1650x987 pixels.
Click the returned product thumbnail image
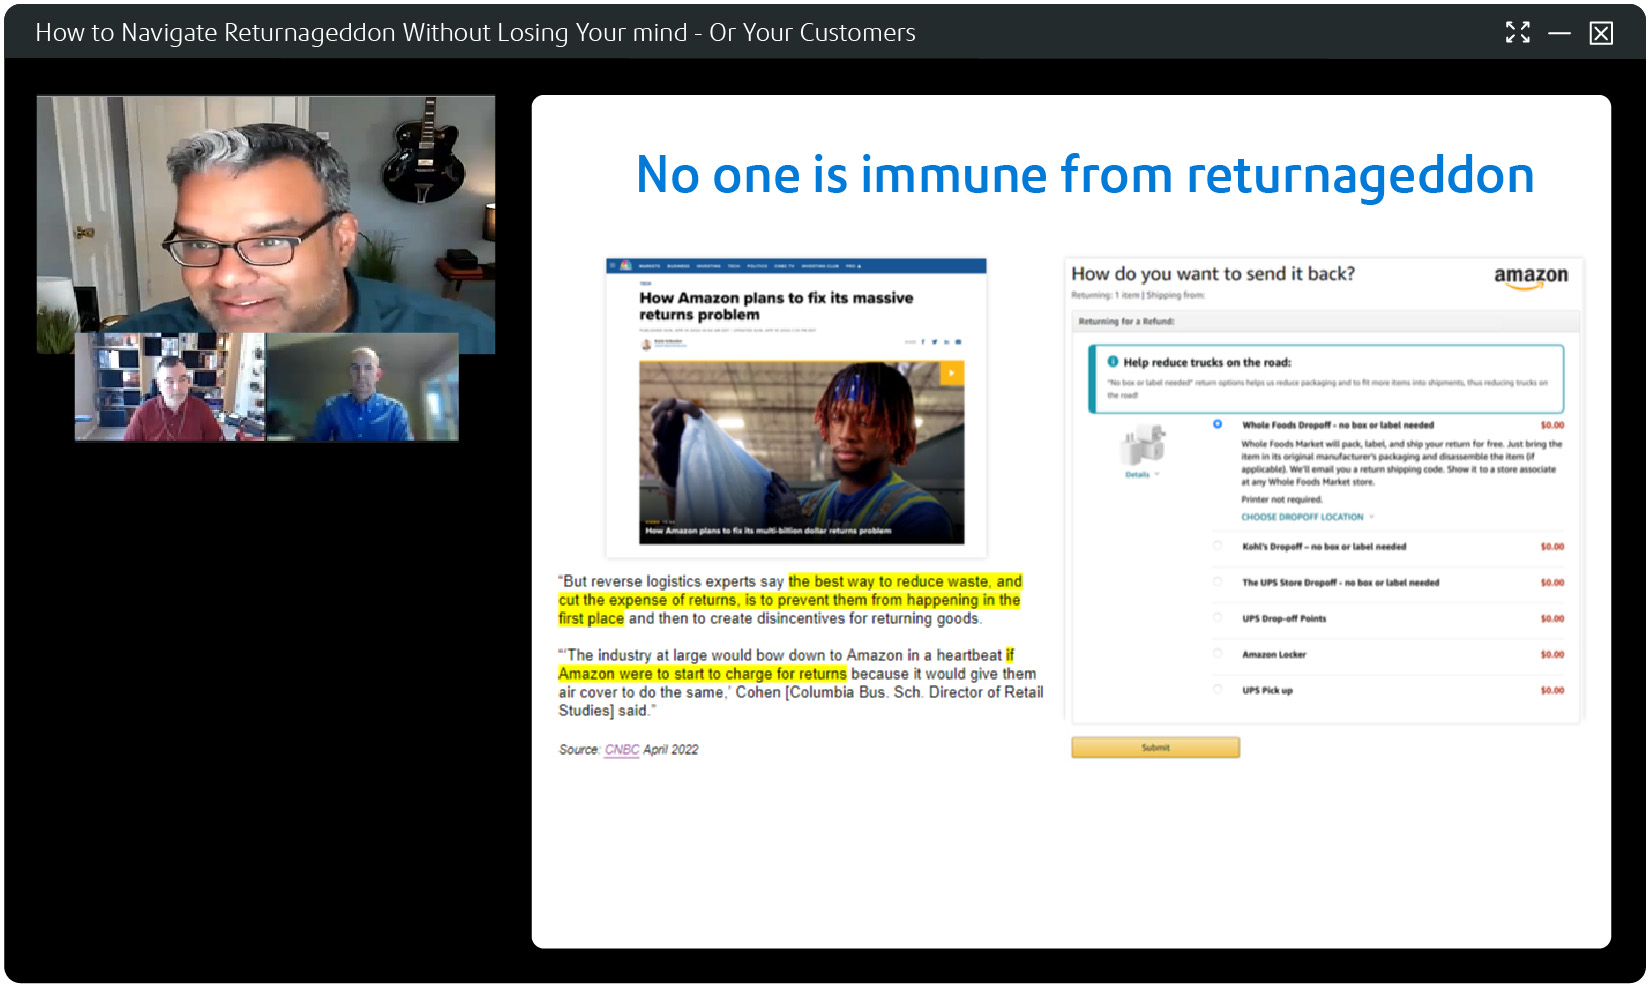click(1144, 445)
